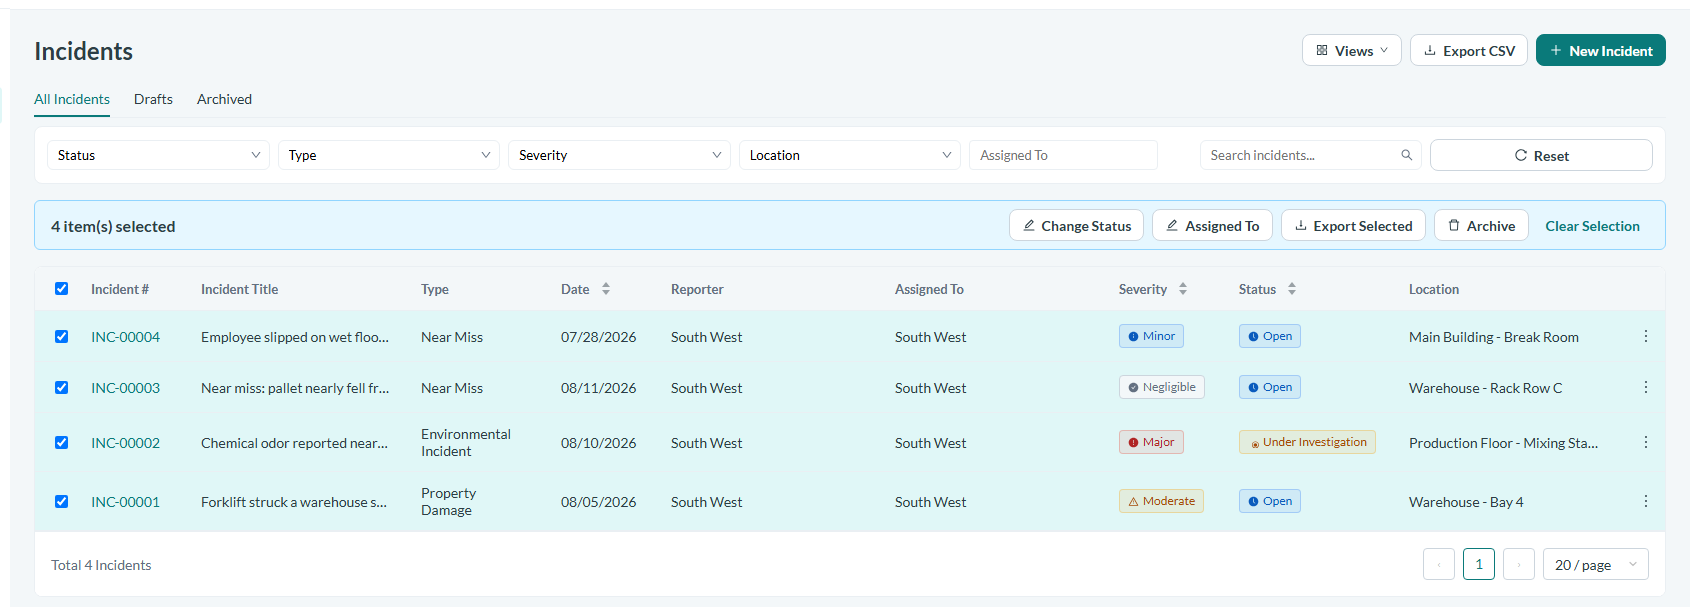Expand the Severity filter dropdown

[x=619, y=155]
